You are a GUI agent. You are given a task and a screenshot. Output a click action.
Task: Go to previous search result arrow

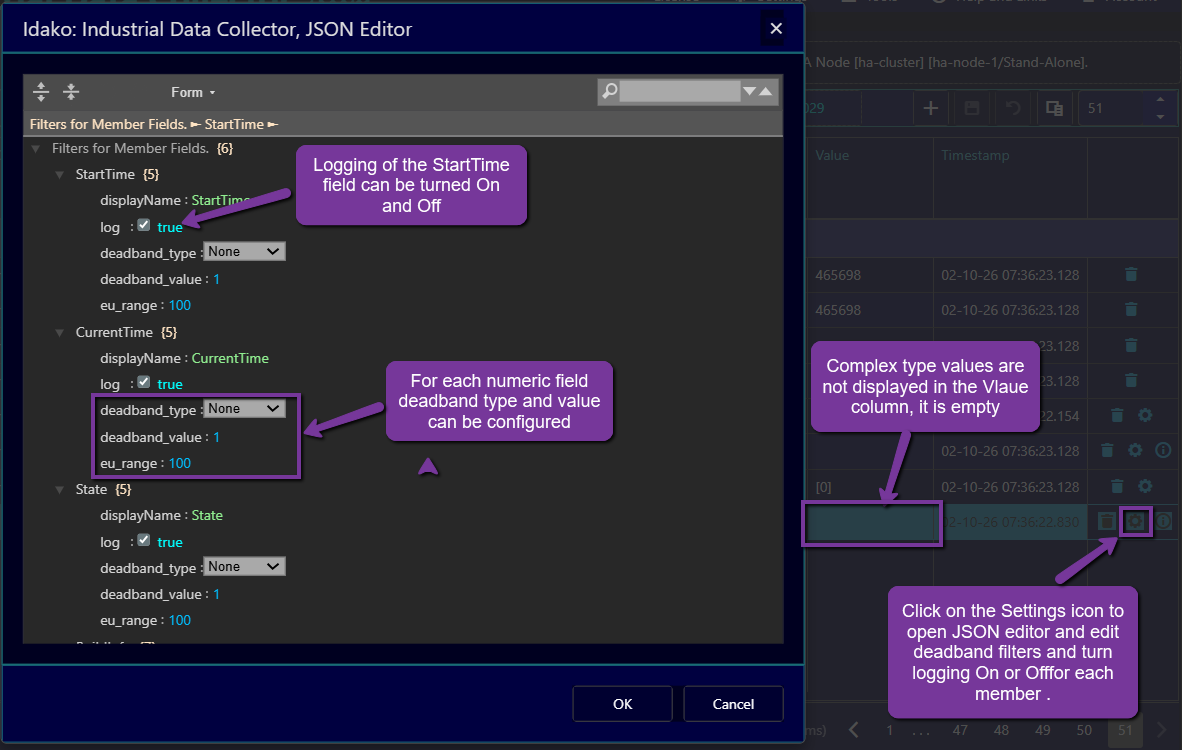pos(766,91)
